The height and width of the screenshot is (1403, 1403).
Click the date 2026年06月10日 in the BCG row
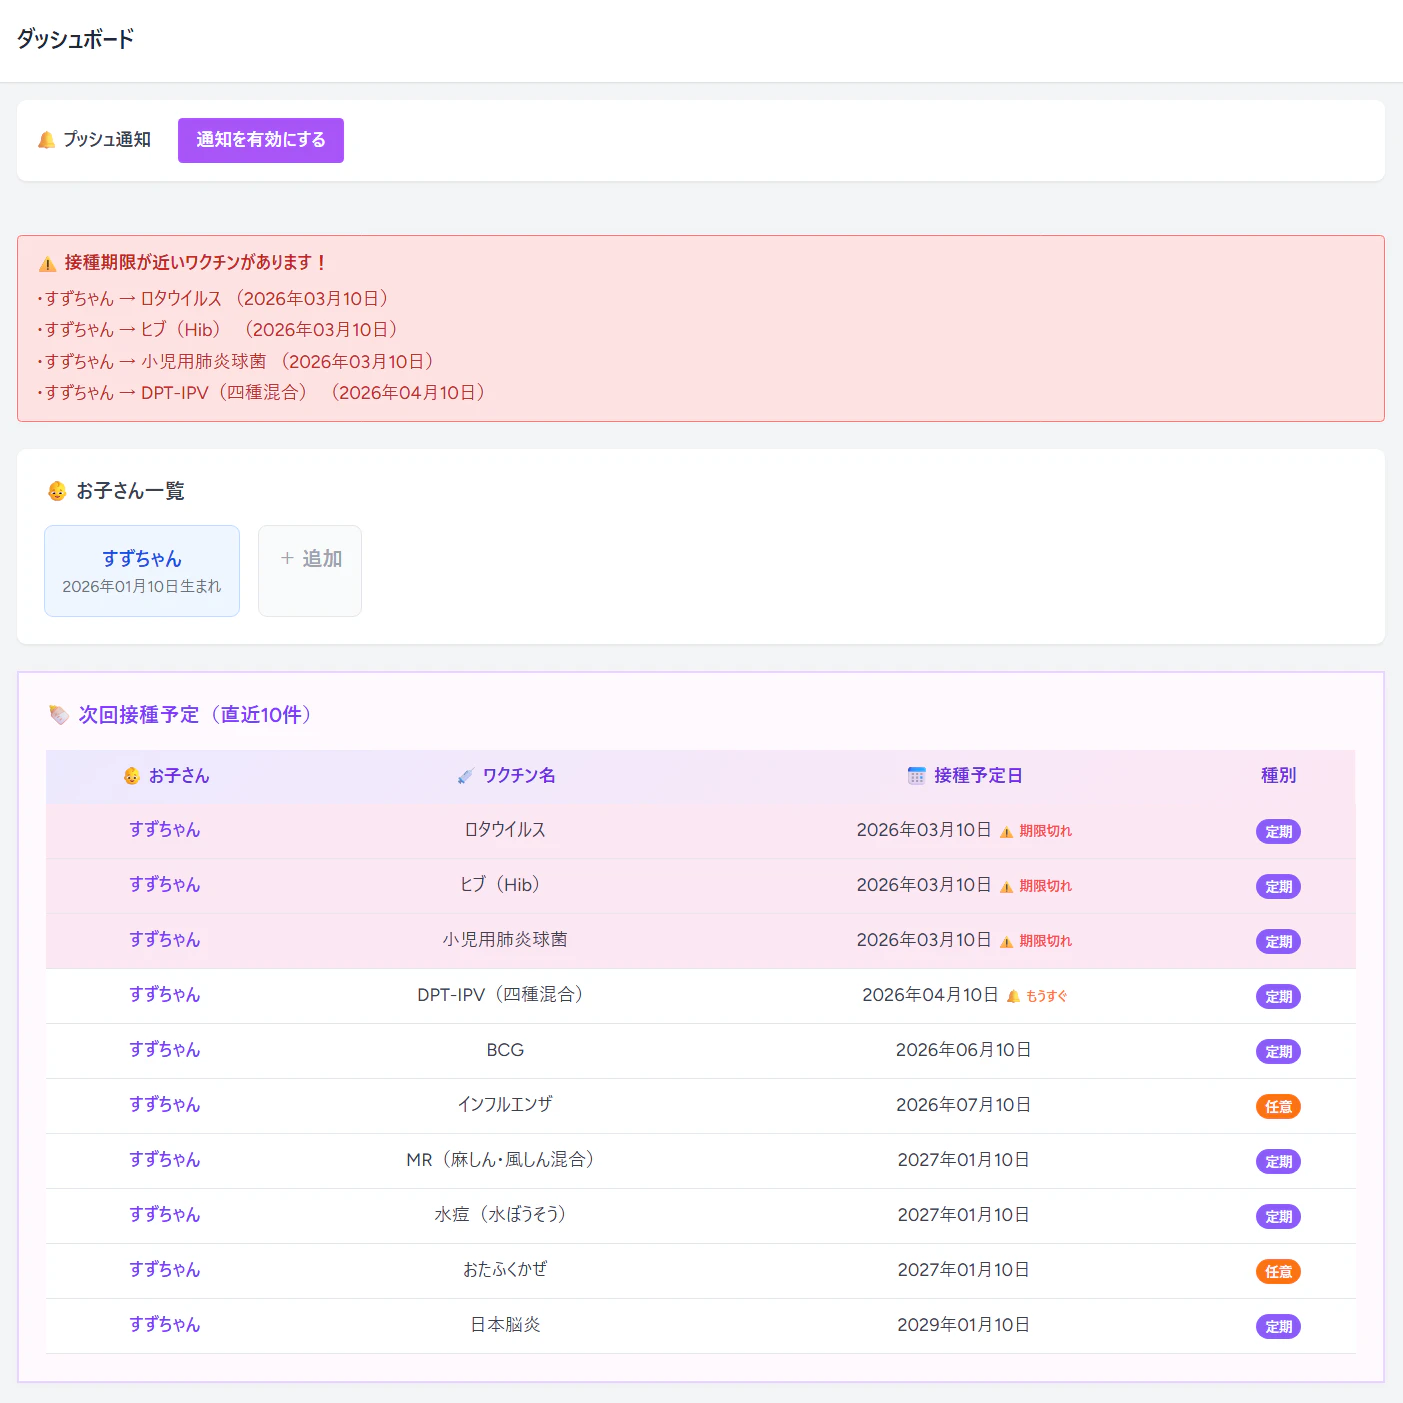(964, 1050)
